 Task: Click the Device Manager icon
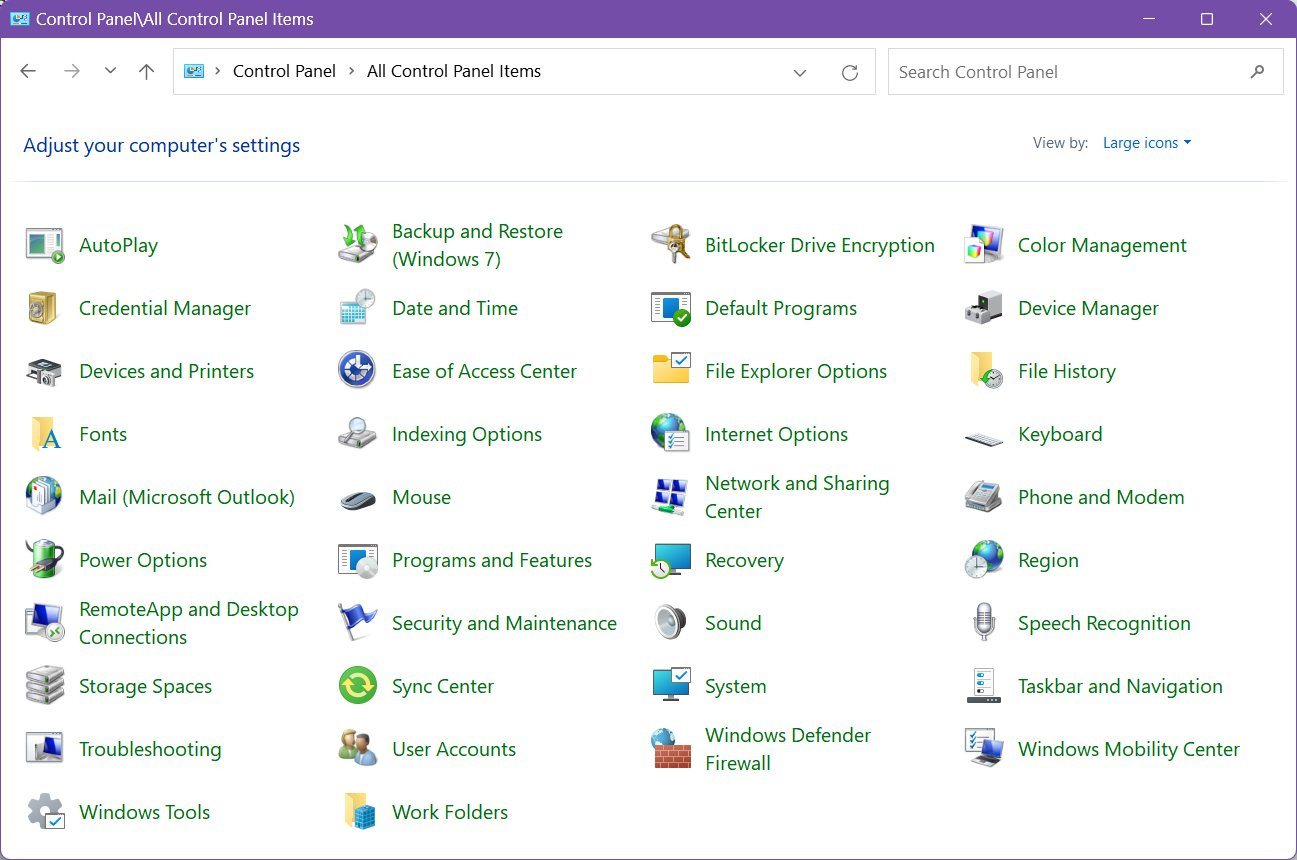(x=984, y=308)
